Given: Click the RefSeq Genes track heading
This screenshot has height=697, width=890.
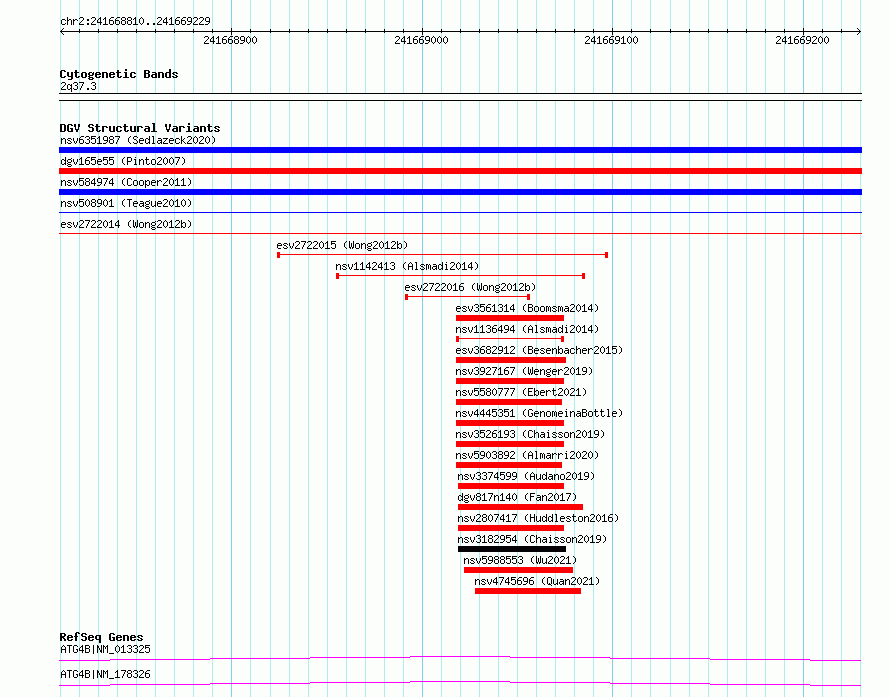Looking at the screenshot, I should (x=101, y=637).
